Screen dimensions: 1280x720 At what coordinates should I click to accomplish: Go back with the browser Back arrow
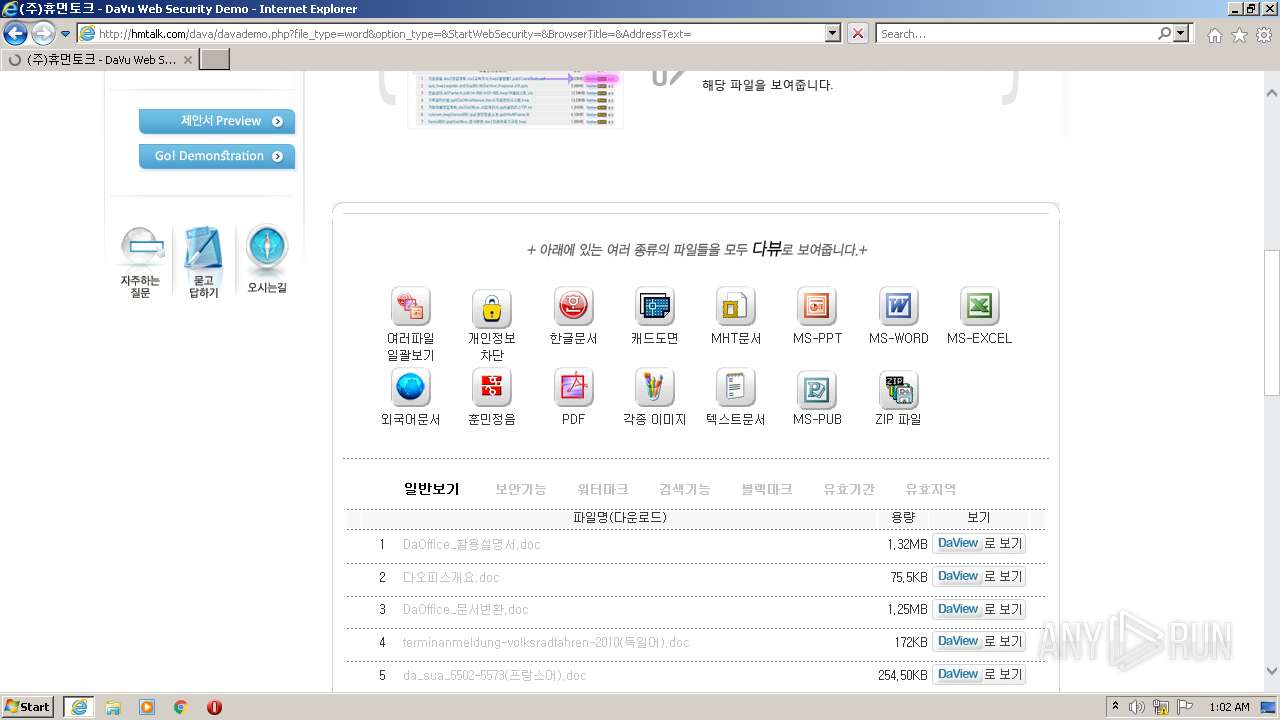[x=15, y=33]
